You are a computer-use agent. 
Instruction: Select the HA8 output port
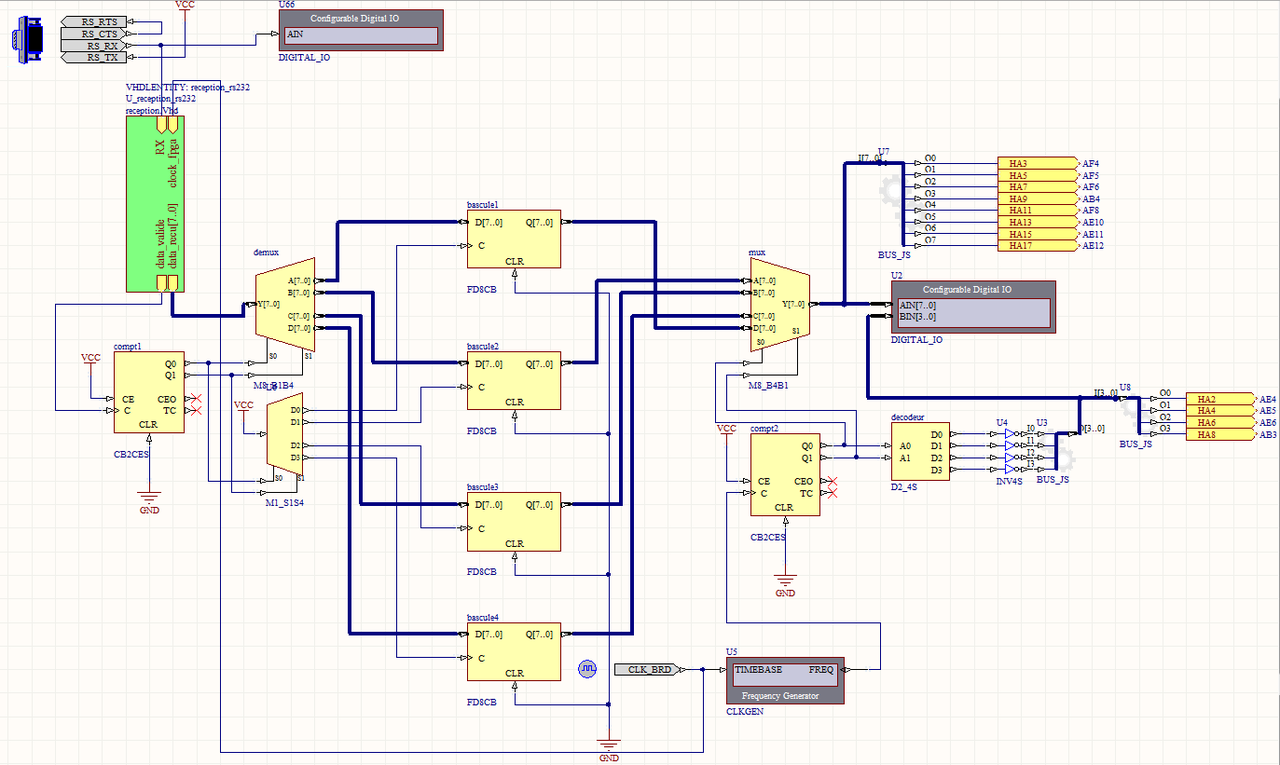click(1212, 434)
